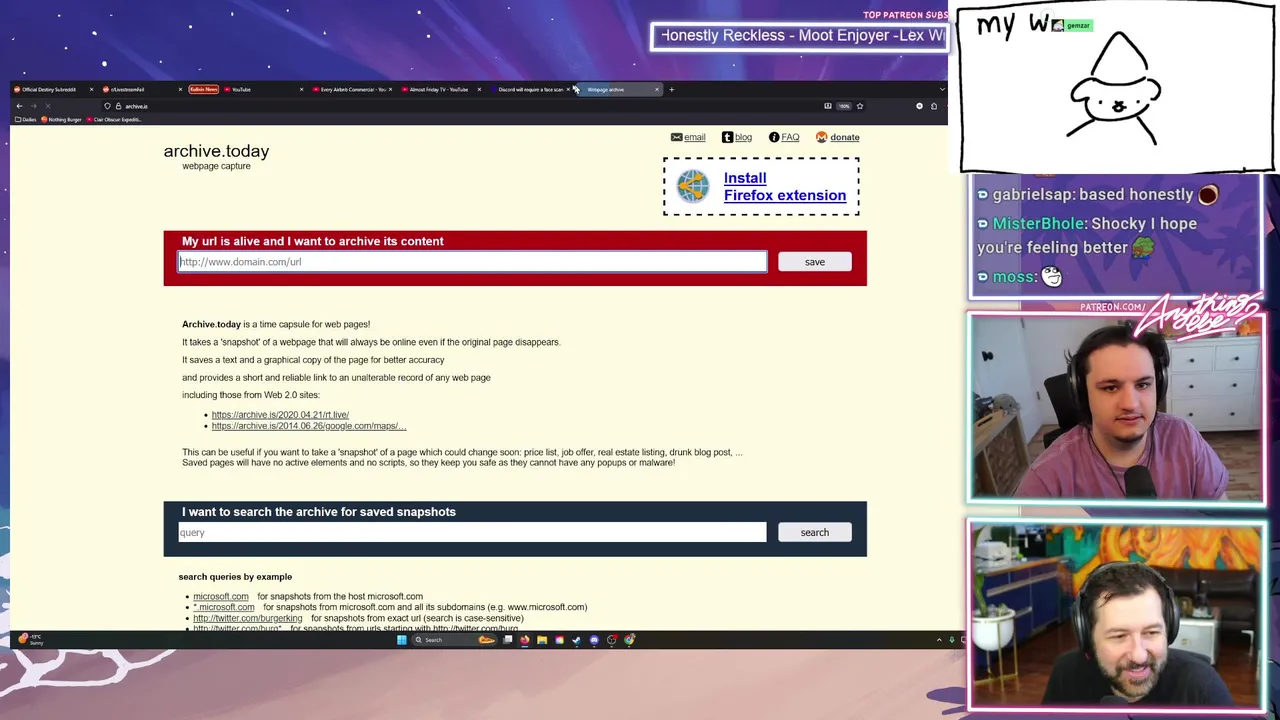Click the archive.today site title
Image resolution: width=1280 pixels, height=720 pixels.
point(216,151)
